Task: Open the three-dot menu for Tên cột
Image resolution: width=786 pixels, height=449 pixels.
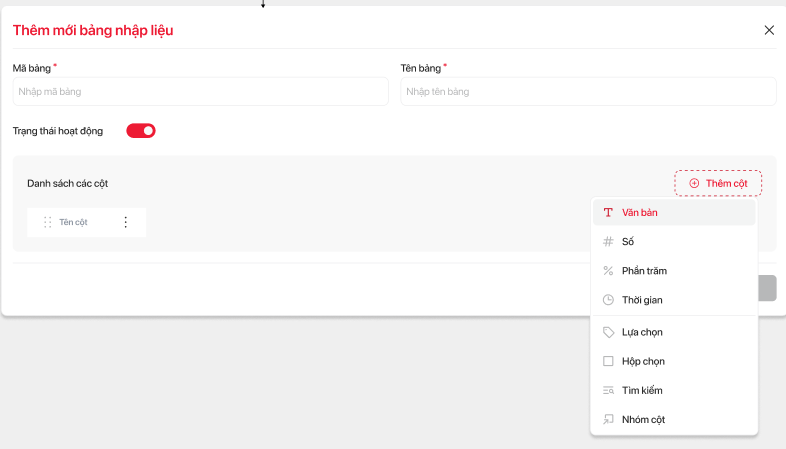Action: tap(125, 222)
